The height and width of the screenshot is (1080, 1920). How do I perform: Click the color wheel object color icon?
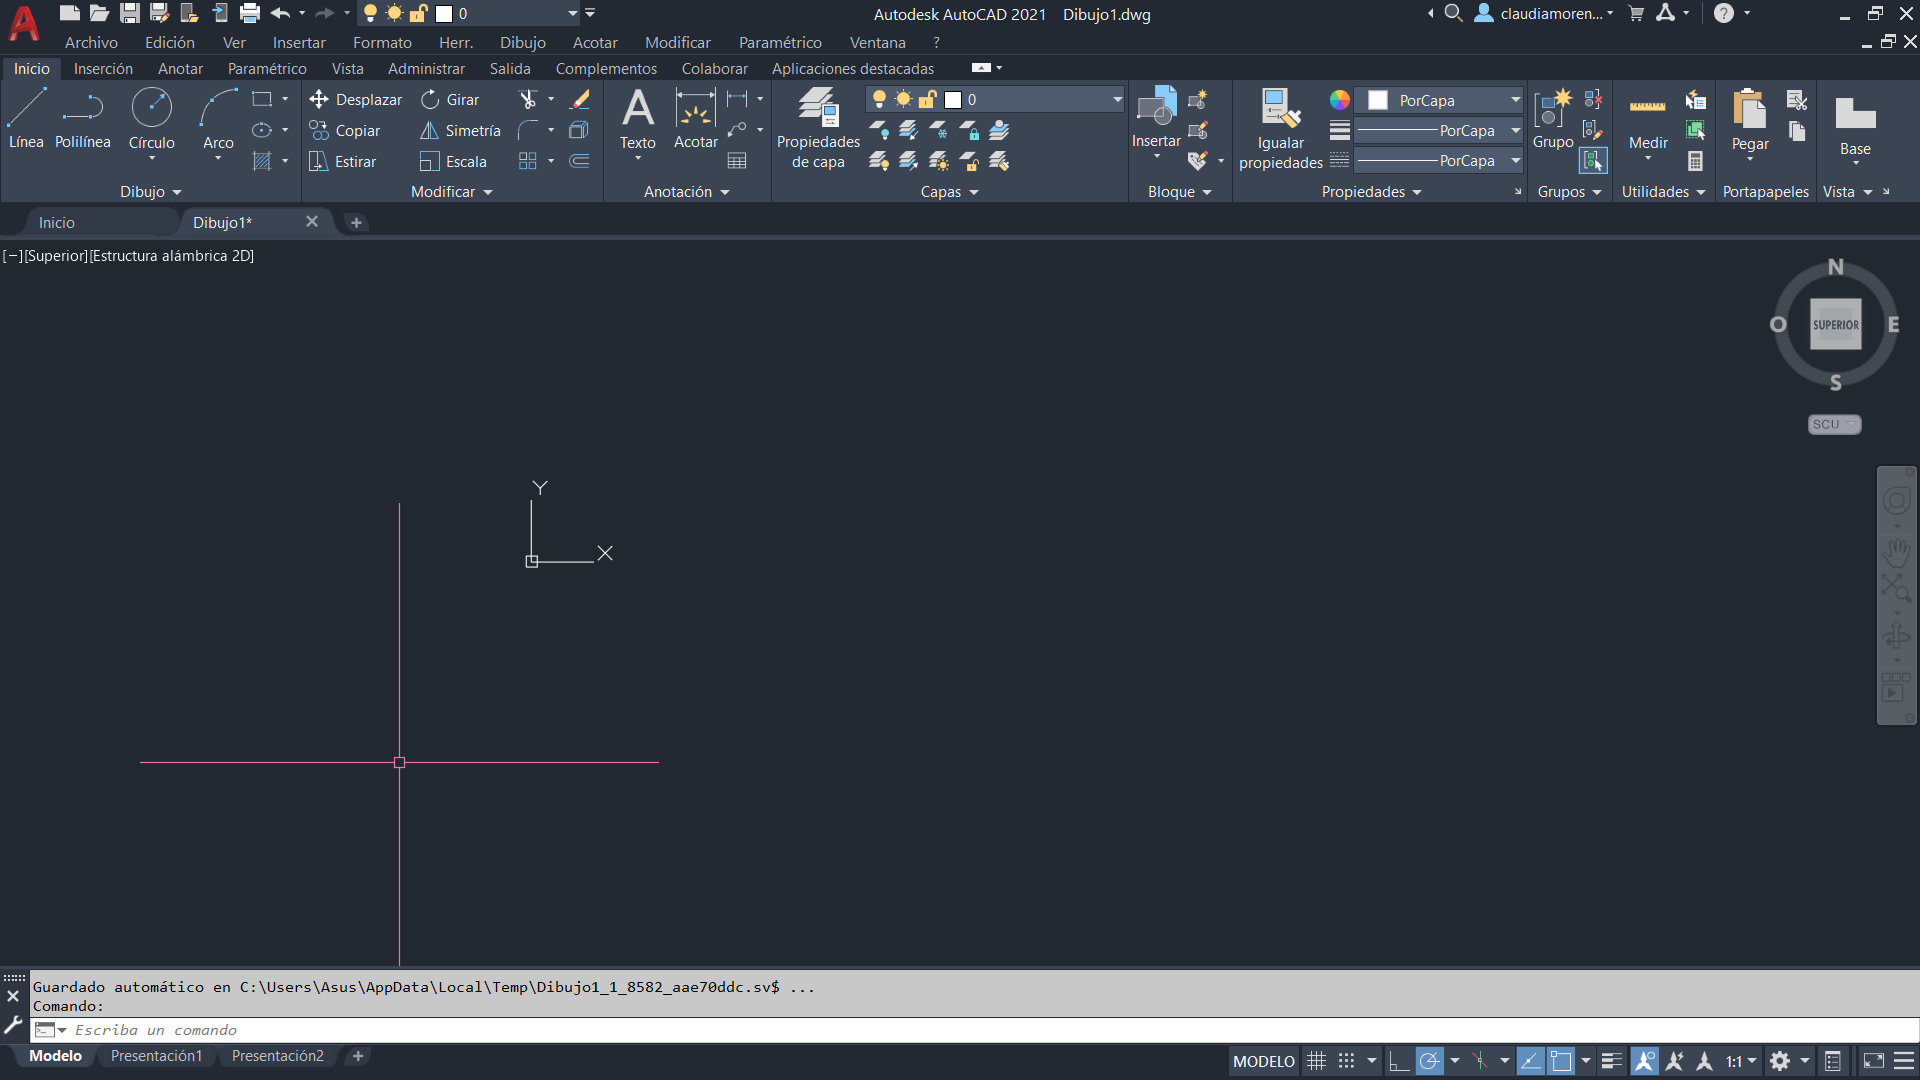click(1339, 100)
